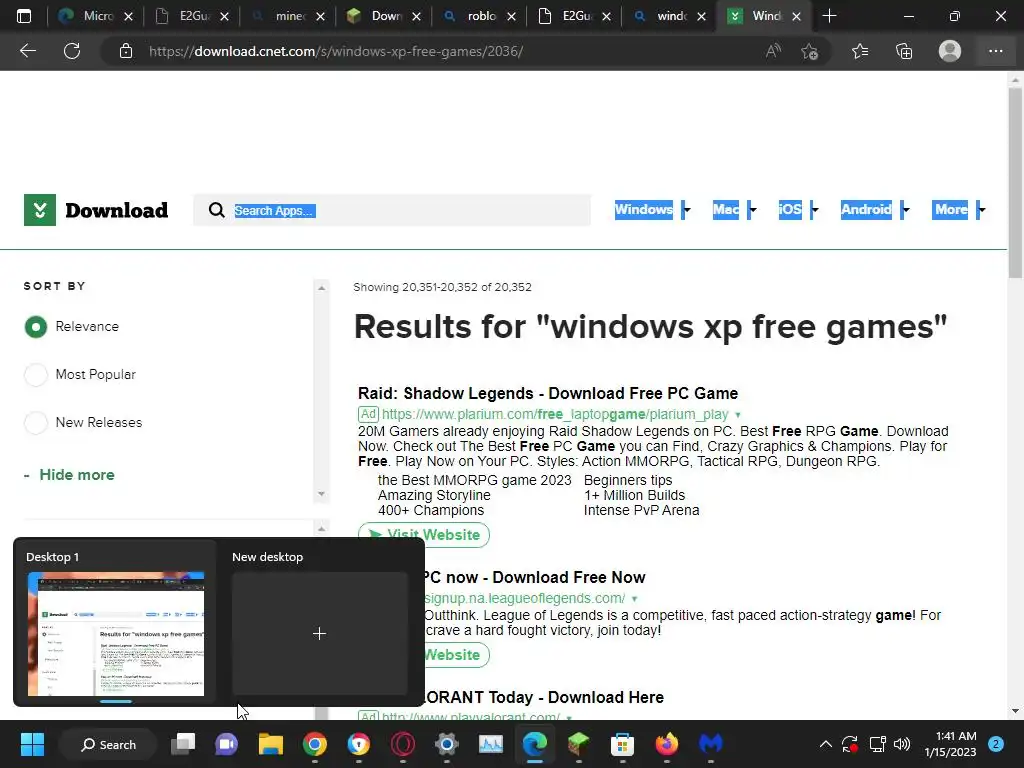Open Raid: Shadow Legends ad title
The height and width of the screenshot is (768, 1024).
click(x=548, y=393)
